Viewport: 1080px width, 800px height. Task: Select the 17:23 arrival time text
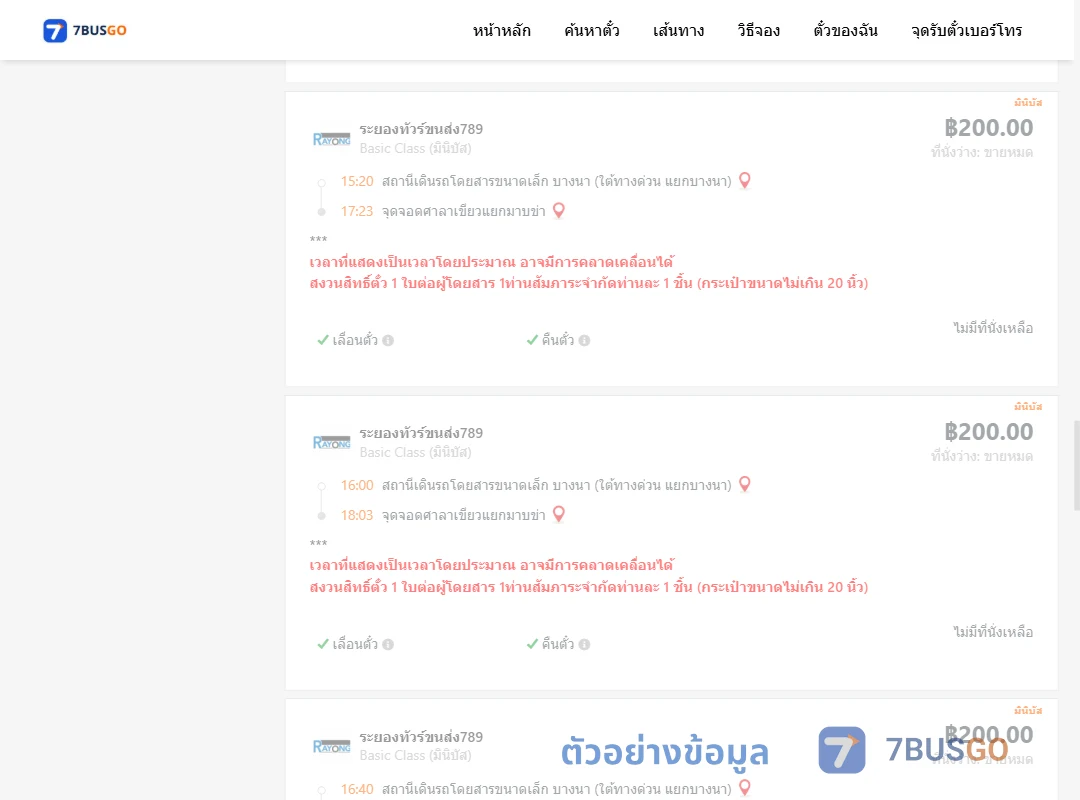357,211
